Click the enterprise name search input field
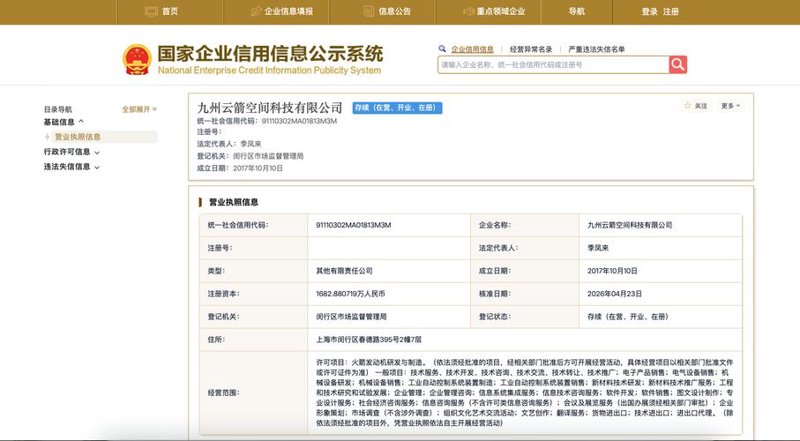This screenshot has height=441, width=800. [x=554, y=65]
